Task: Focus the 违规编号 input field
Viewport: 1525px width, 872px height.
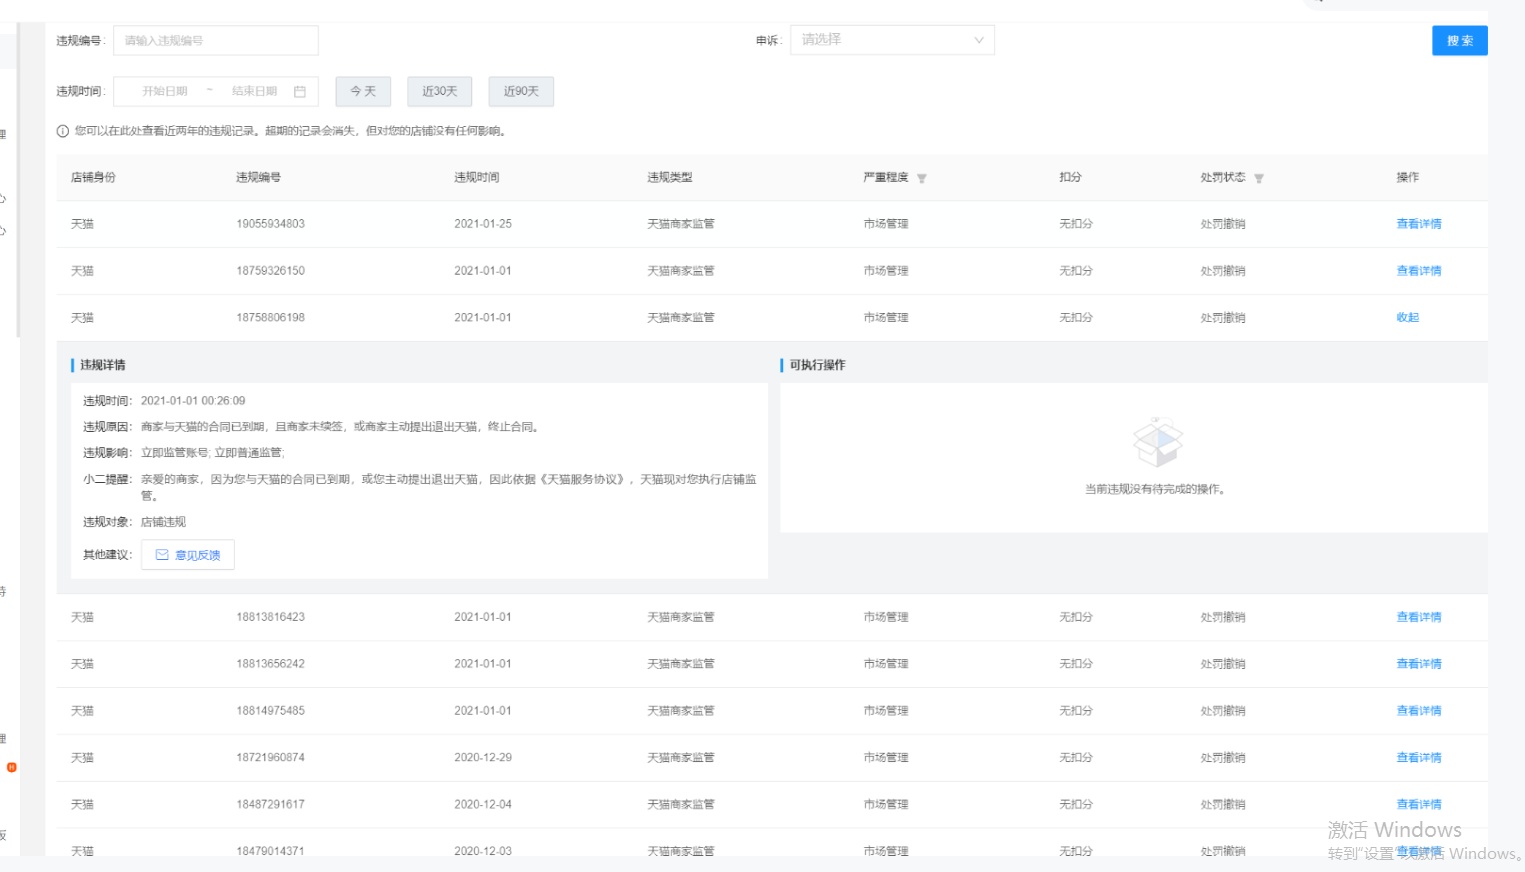Action: pos(216,41)
